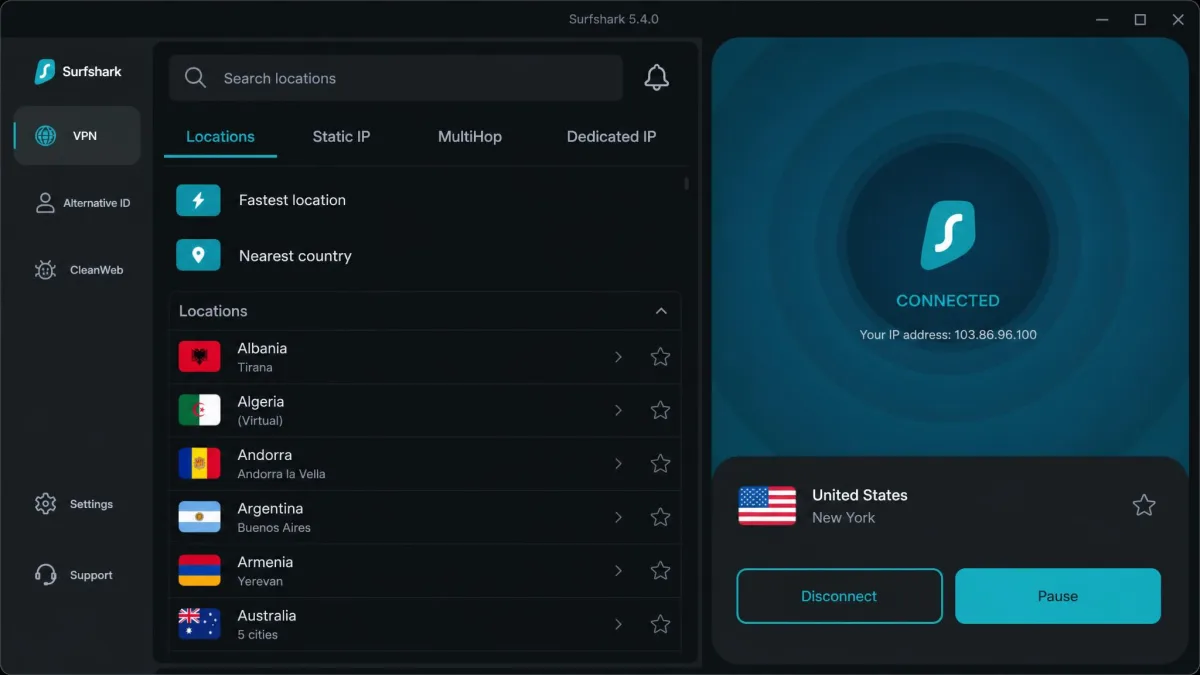Maximize the Surfshark window
The image size is (1200, 675).
click(1140, 19)
